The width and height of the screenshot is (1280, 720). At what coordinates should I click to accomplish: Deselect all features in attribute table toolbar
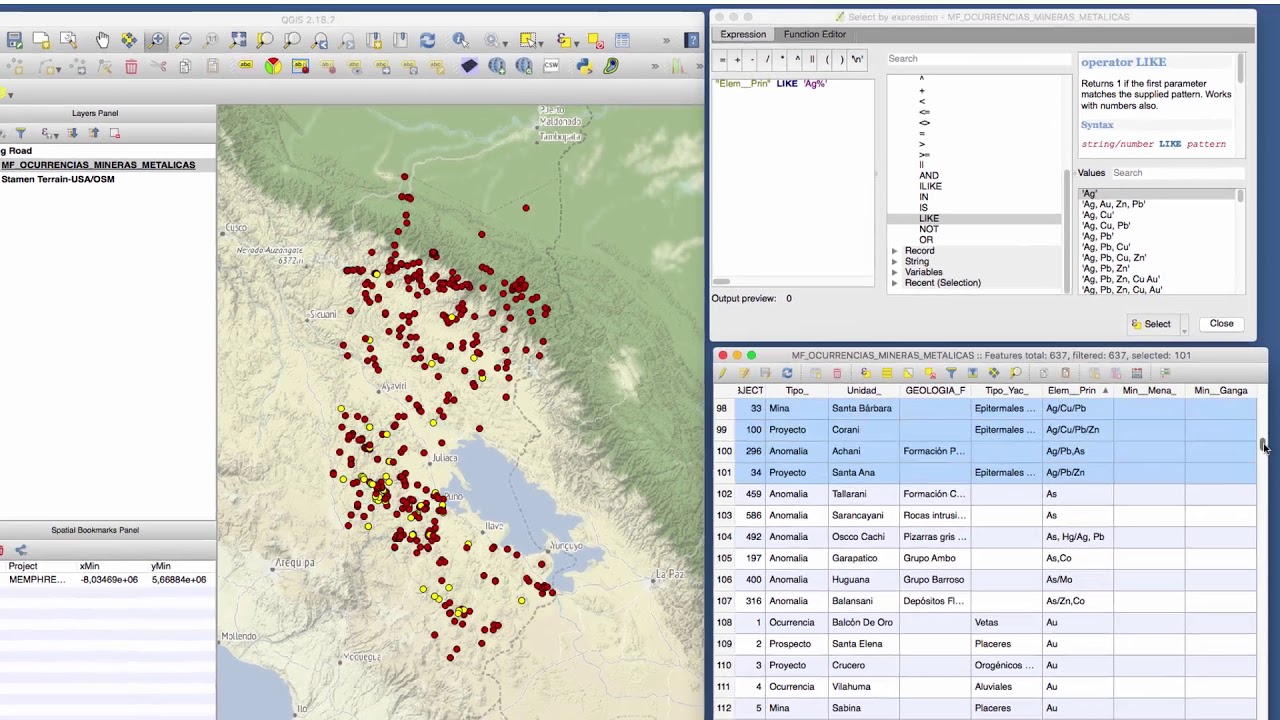point(930,373)
